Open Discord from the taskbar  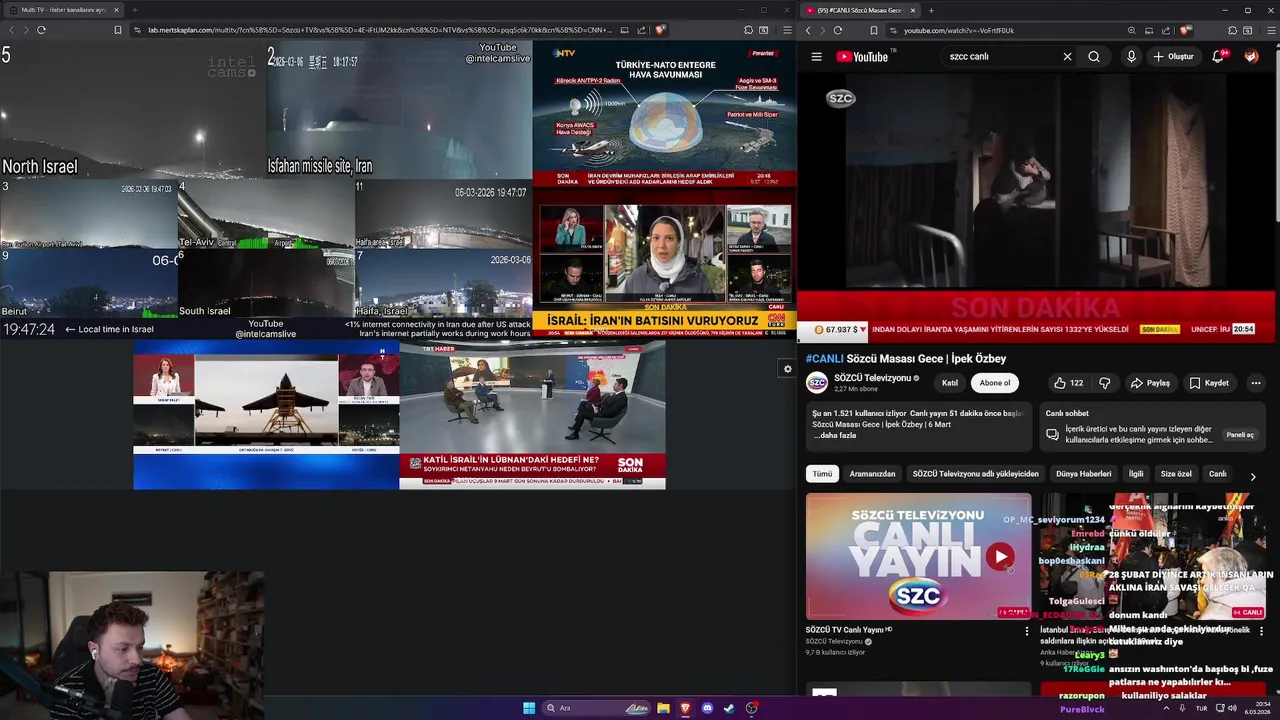707,708
